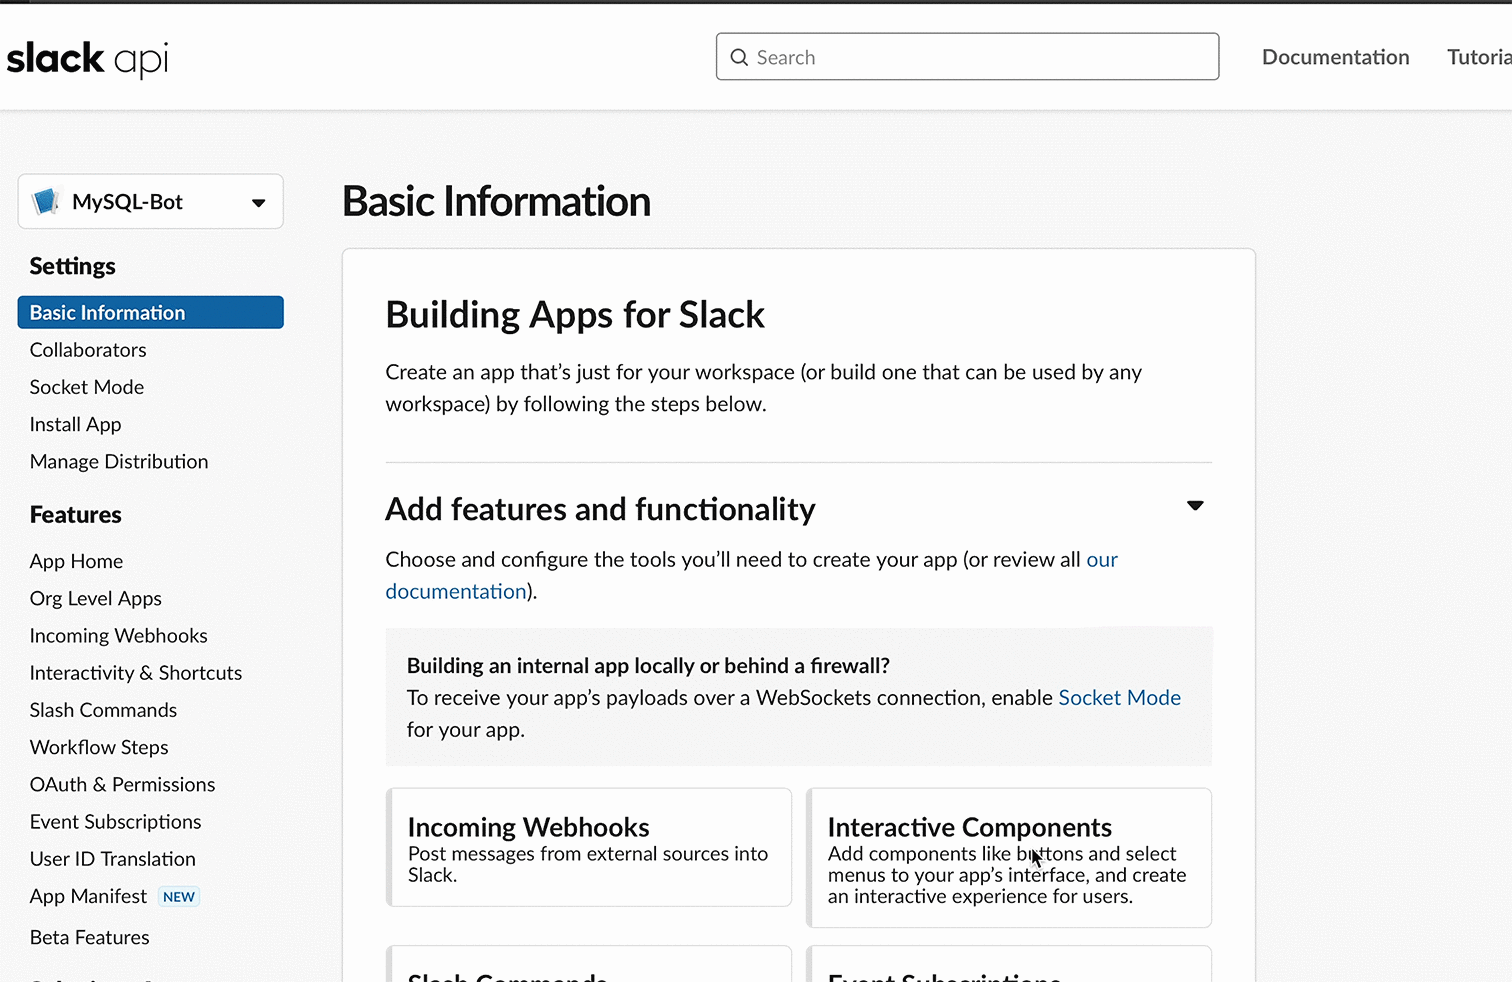Click the NEW badge beside App Manifest
The width and height of the screenshot is (1512, 982).
point(179,897)
